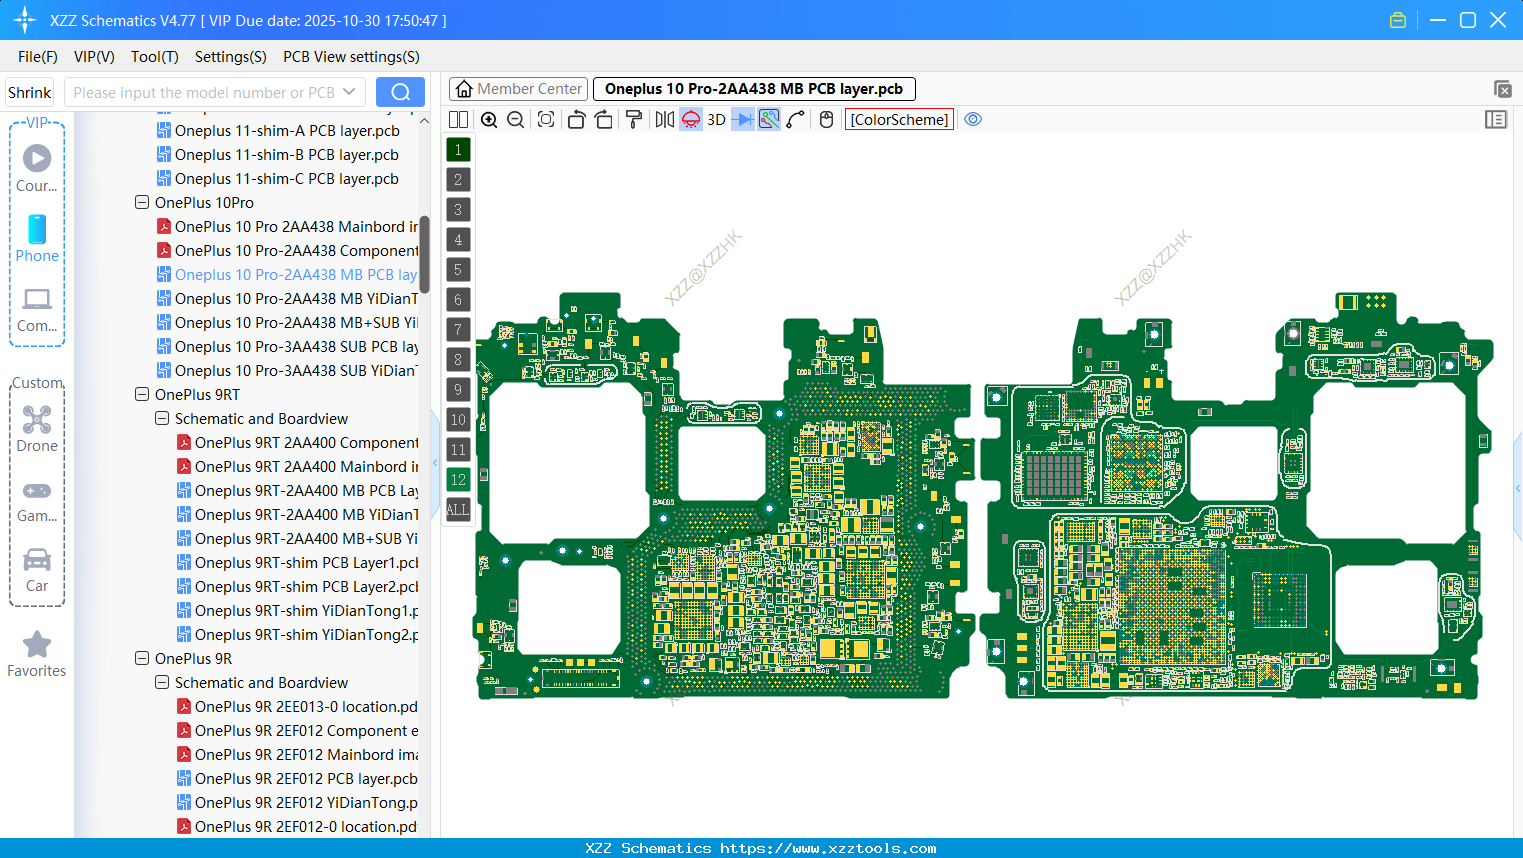Collapse the OnePlus 10Pro tree node

coord(141,202)
